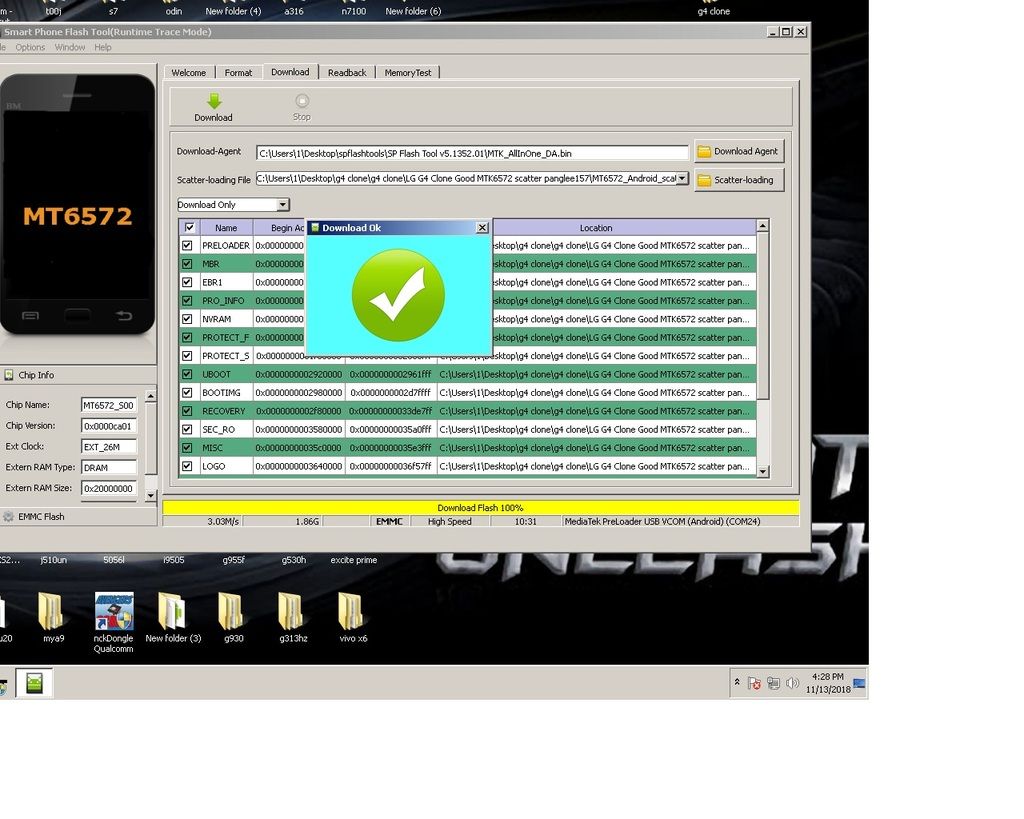Viewport: 1024px width, 819px height.
Task: Uncheck the PRELOADER partition checkbox
Action: click(x=187, y=246)
